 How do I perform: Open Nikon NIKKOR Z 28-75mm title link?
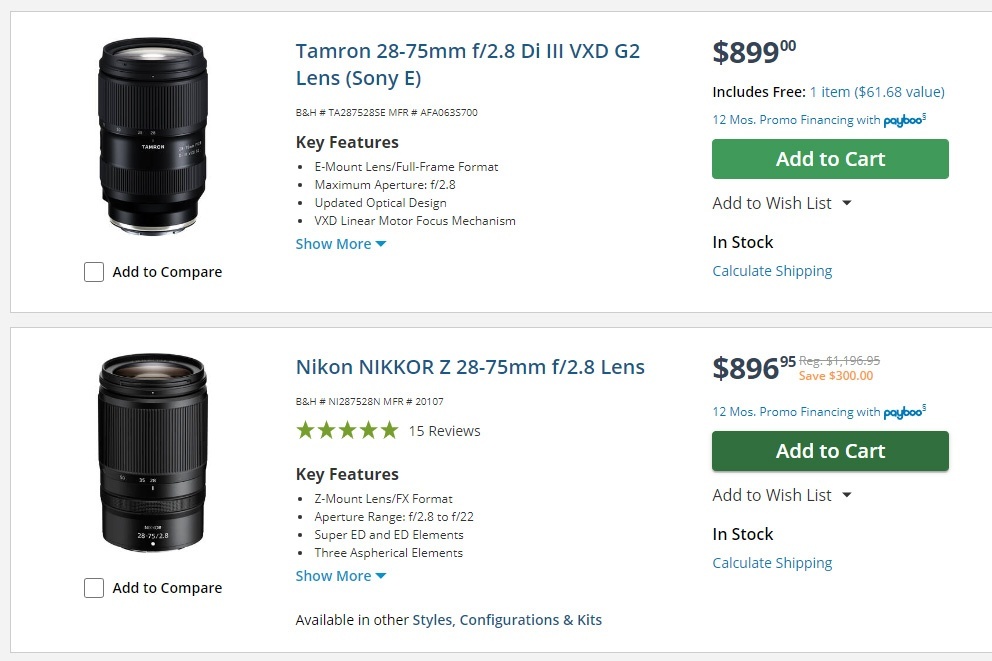pyautogui.click(x=470, y=367)
